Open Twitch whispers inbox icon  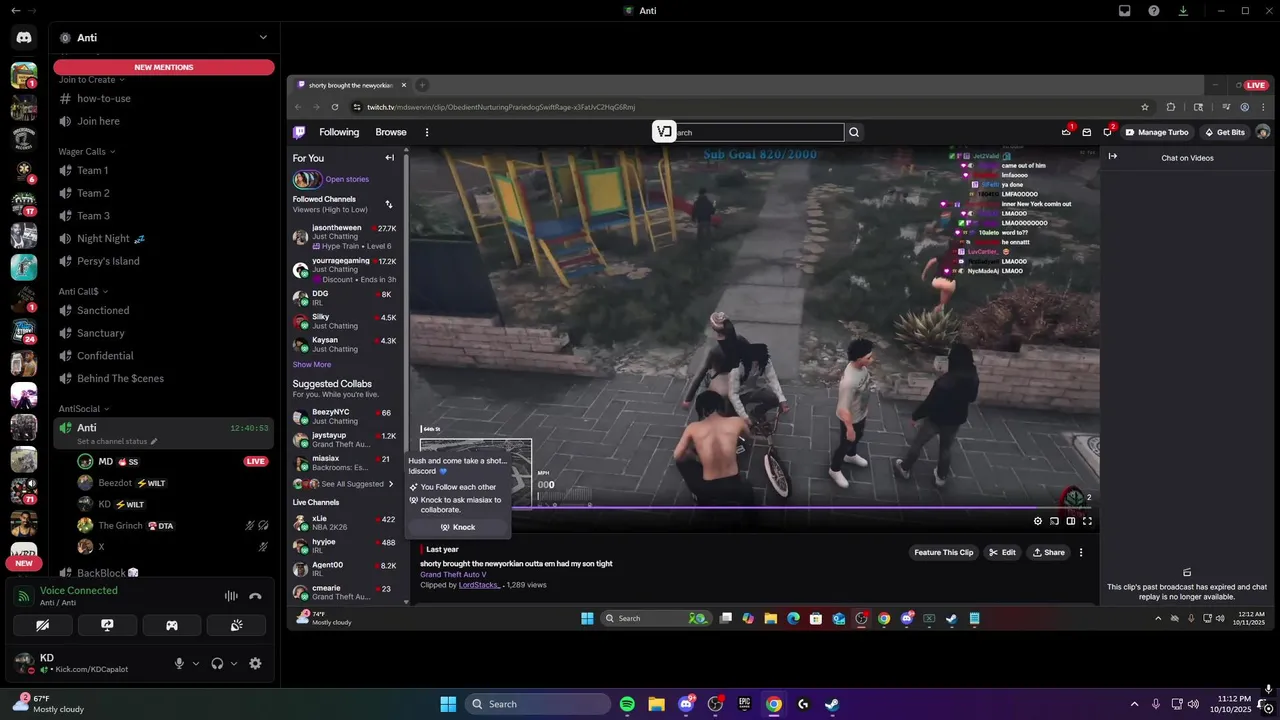click(x=1087, y=132)
